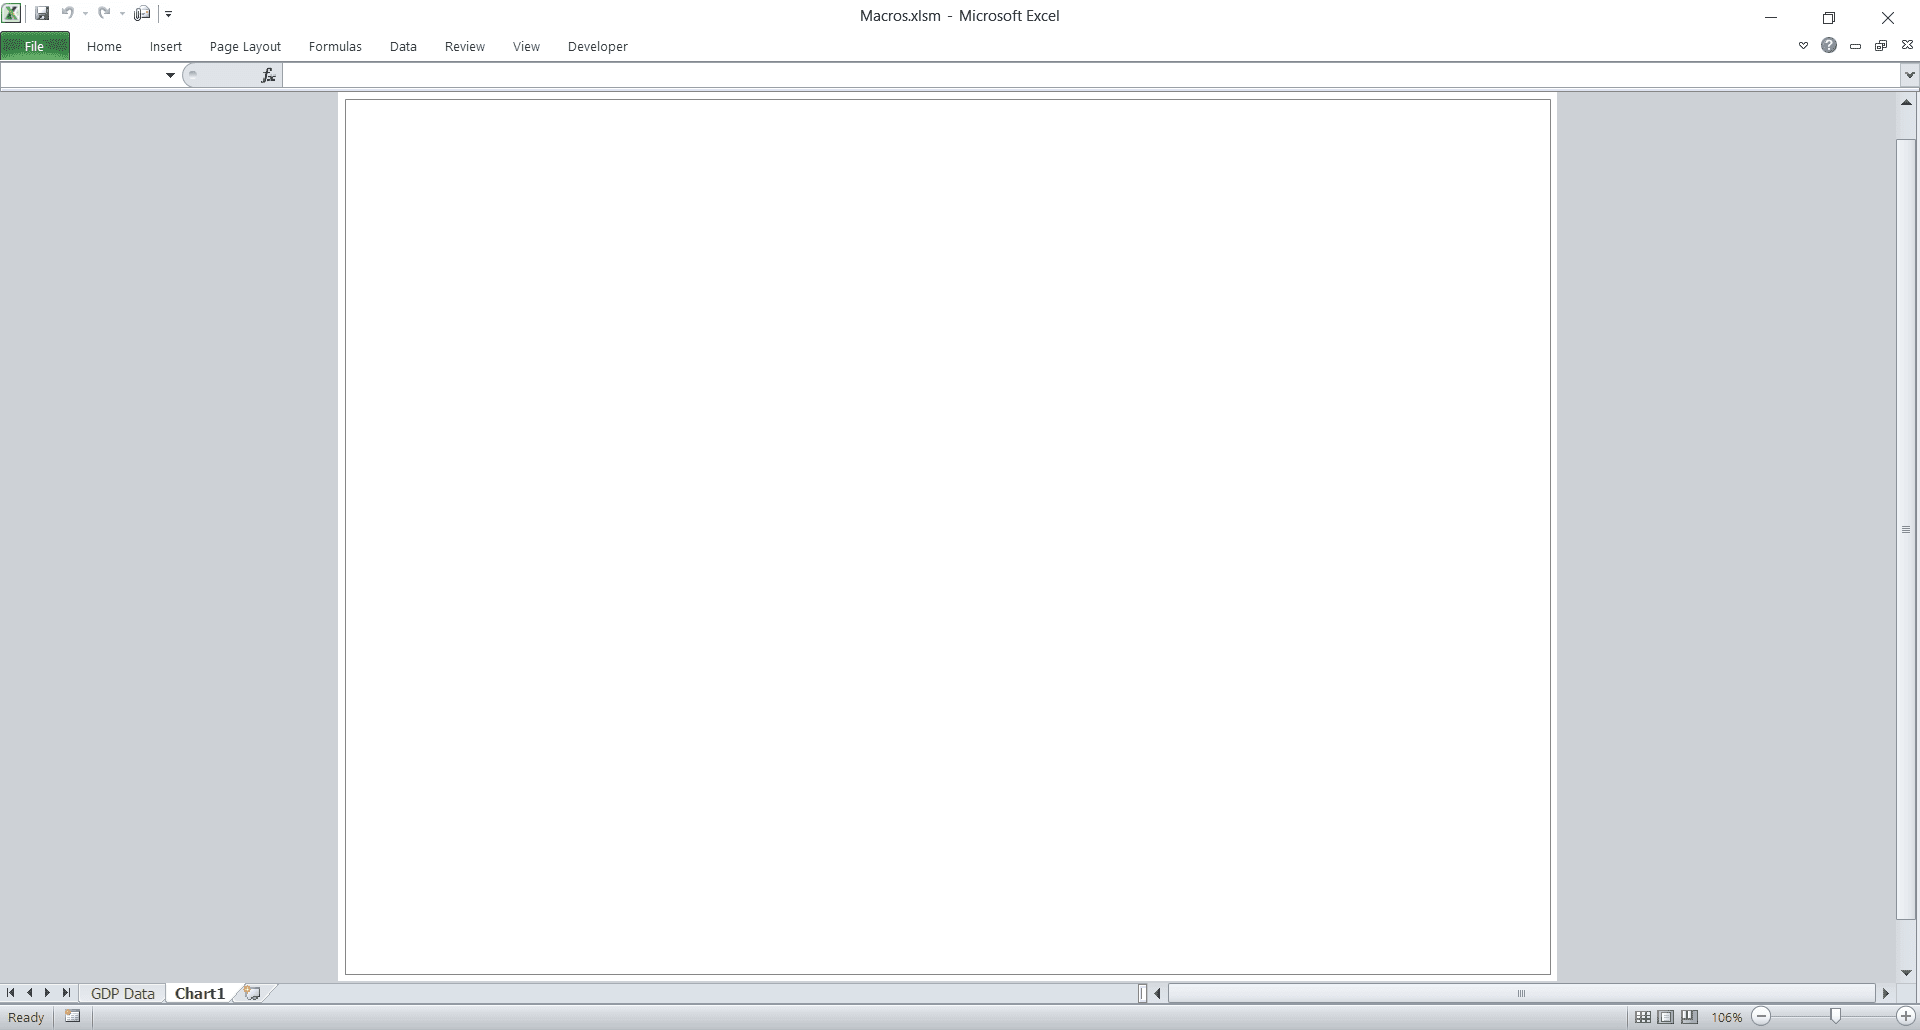1920x1030 pixels.
Task: Click the Insert Function (fx) icon
Action: pyautogui.click(x=267, y=74)
